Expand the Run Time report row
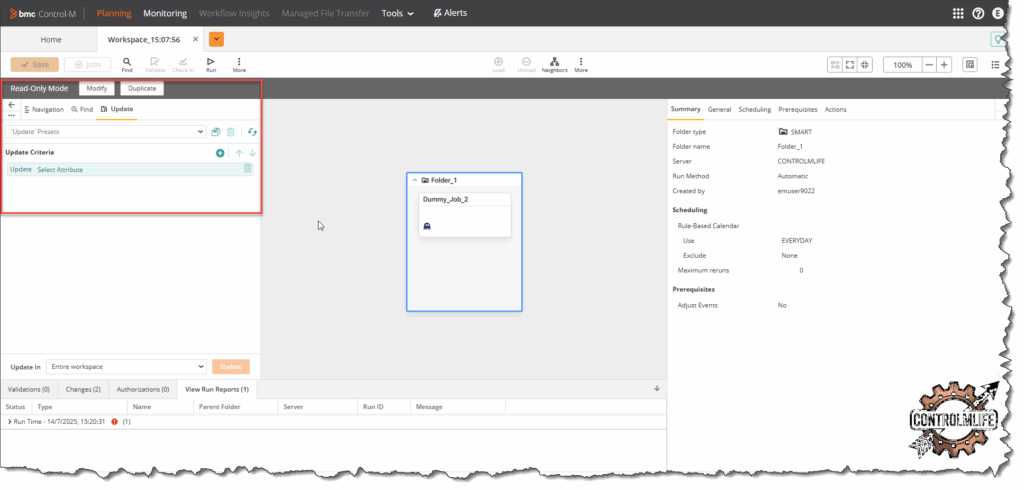Screen dimensions: 1024x490 point(9,422)
